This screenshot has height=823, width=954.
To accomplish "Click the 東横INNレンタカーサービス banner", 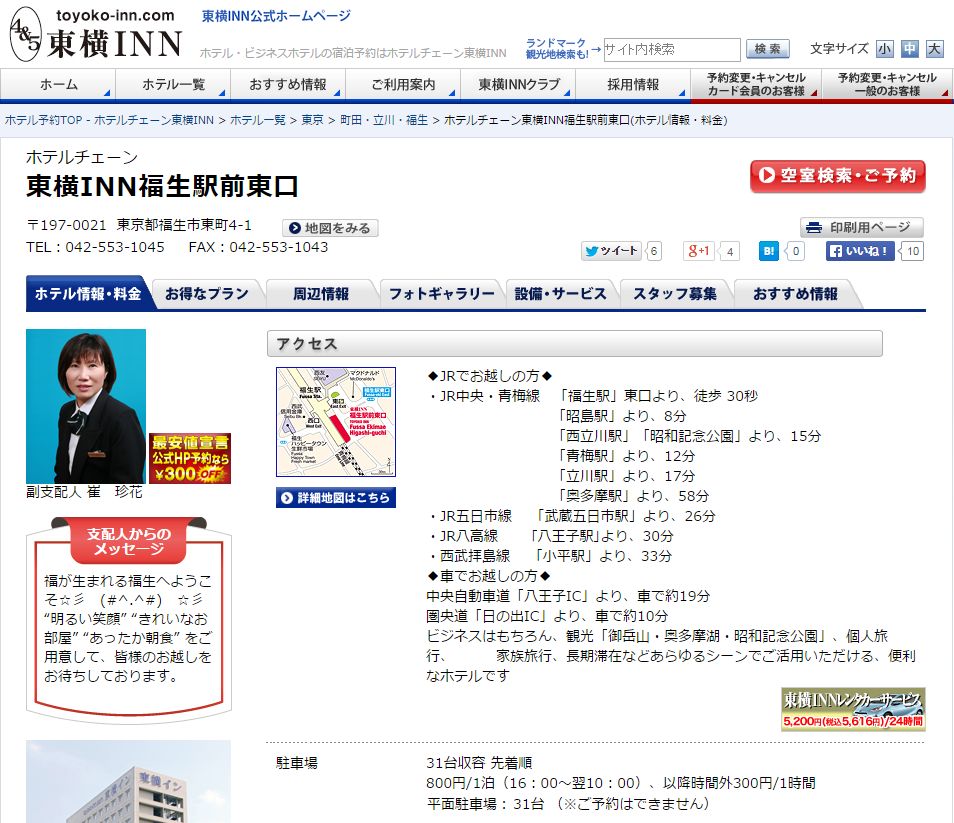I will click(x=853, y=709).
